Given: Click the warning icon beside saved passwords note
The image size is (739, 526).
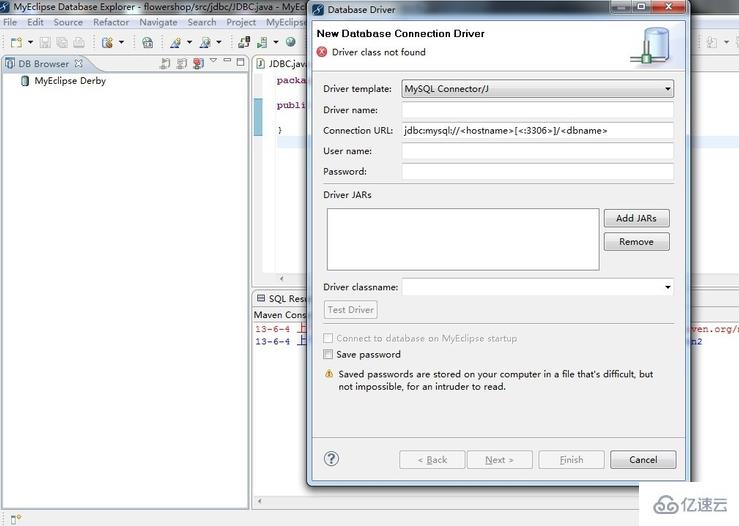Looking at the screenshot, I should tap(329, 374).
